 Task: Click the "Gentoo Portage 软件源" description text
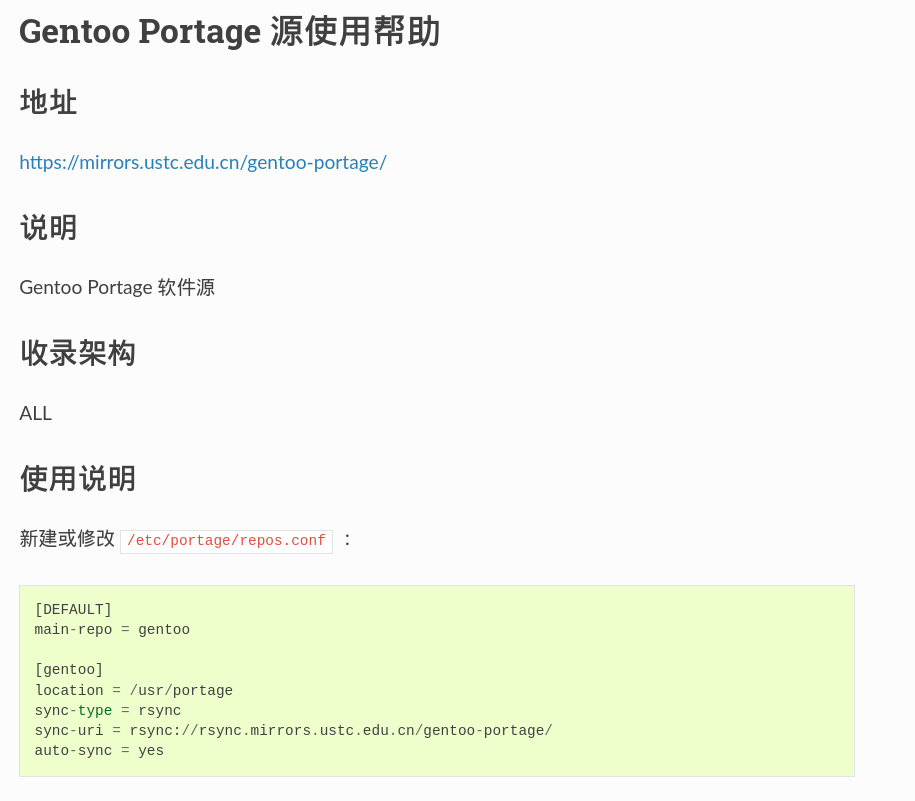[117, 288]
